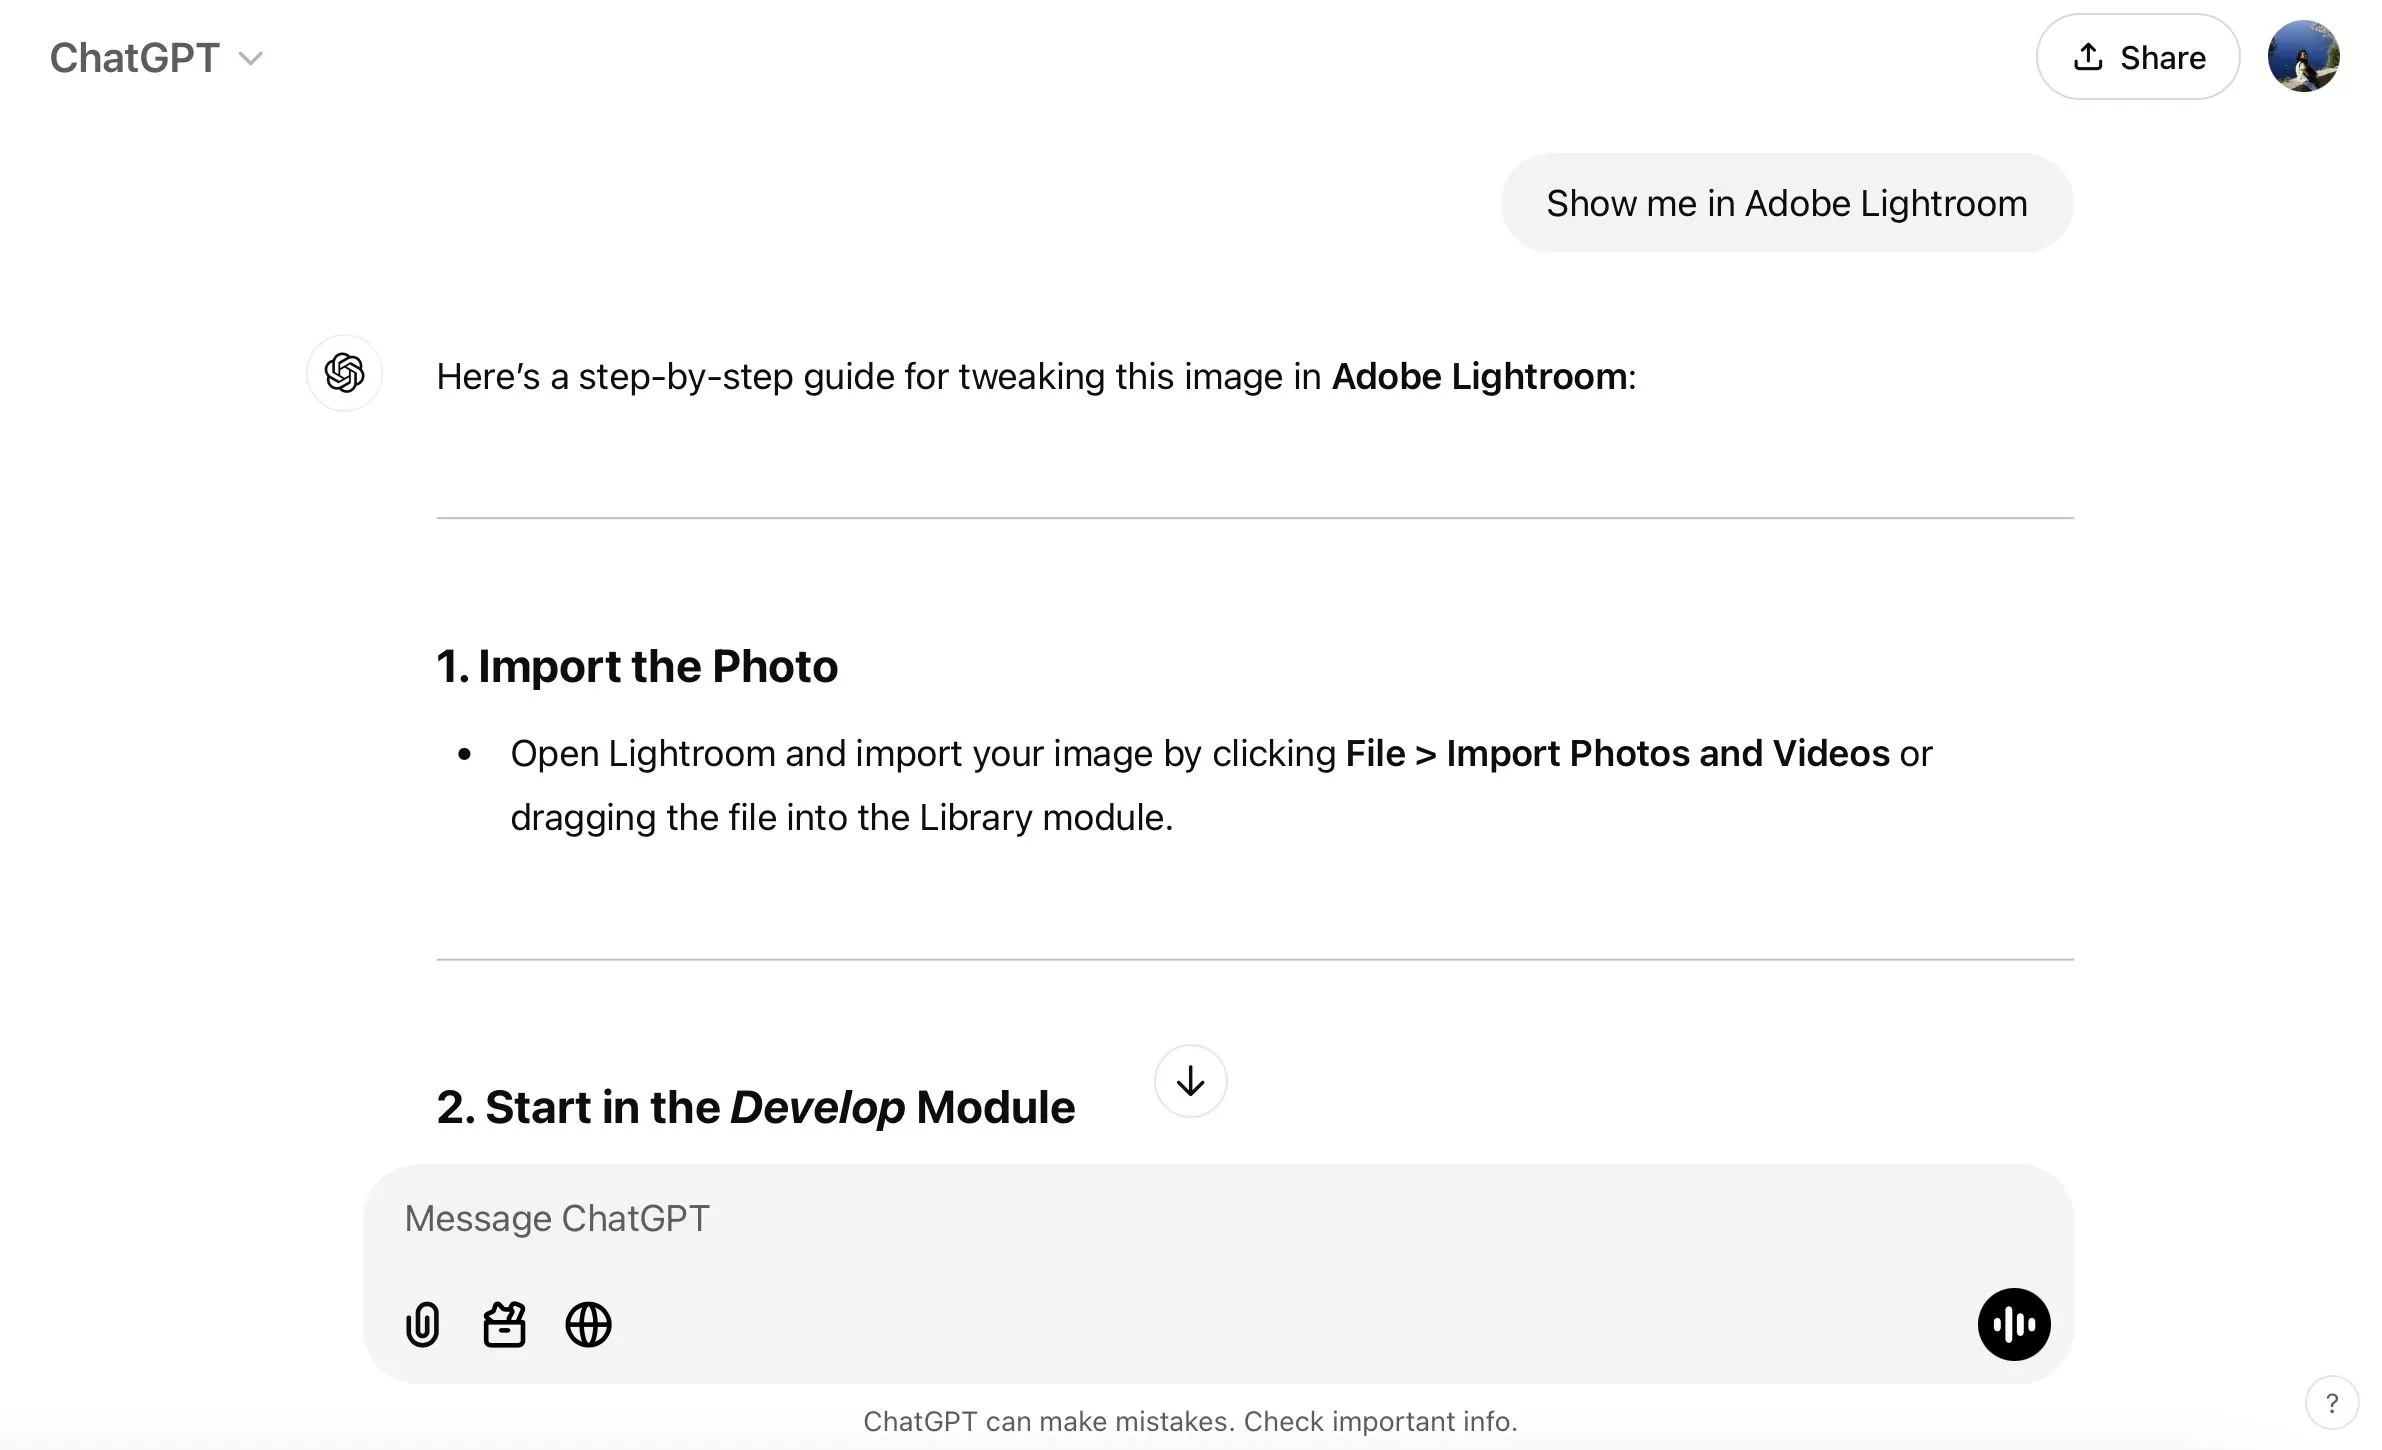Open the user profile avatar menu

pyautogui.click(x=2303, y=57)
